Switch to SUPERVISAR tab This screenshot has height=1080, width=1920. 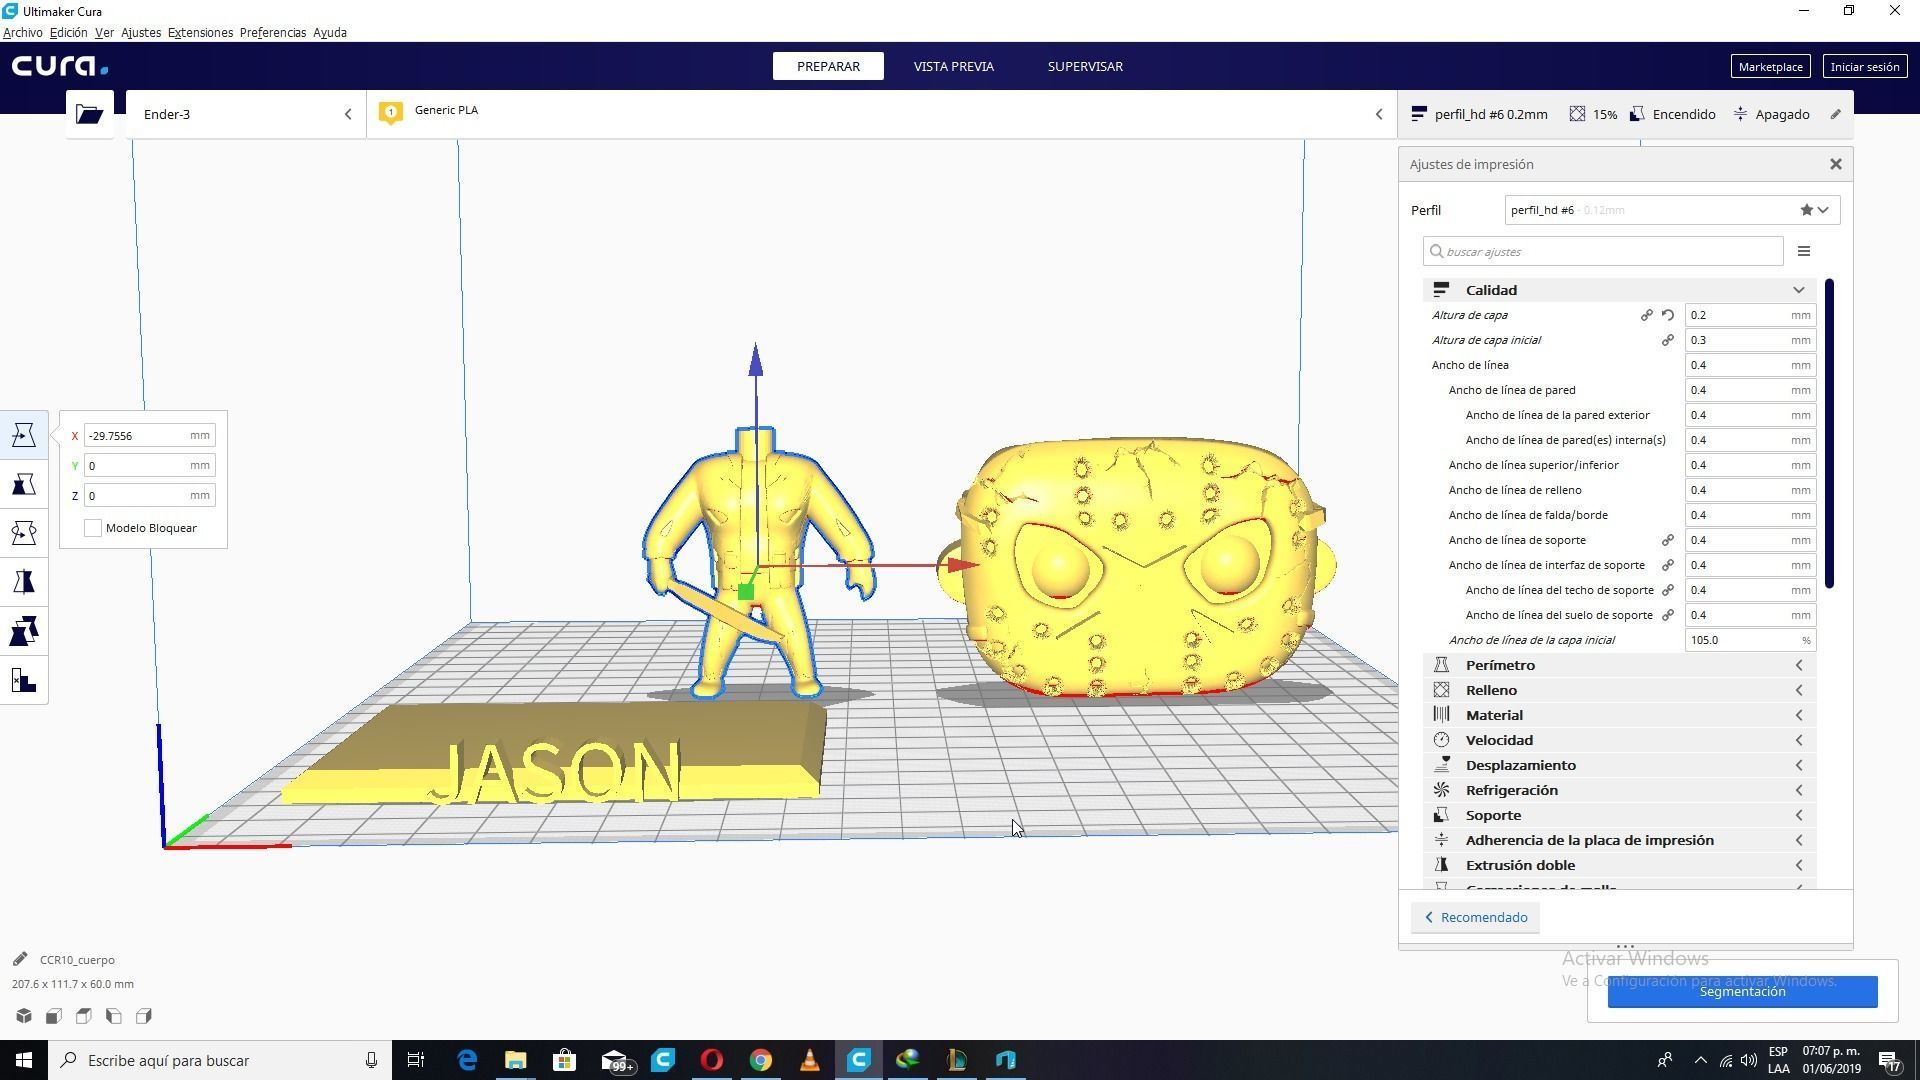1085,66
